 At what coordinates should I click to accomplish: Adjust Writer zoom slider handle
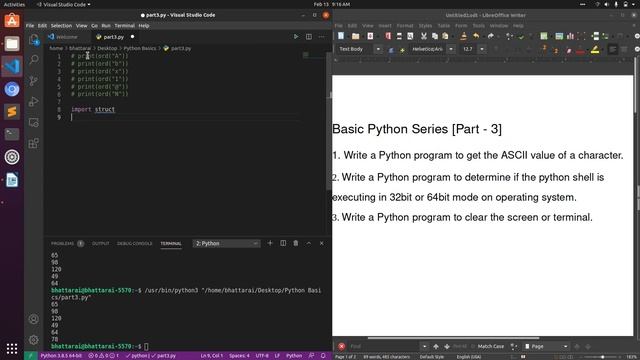(x=602, y=357)
